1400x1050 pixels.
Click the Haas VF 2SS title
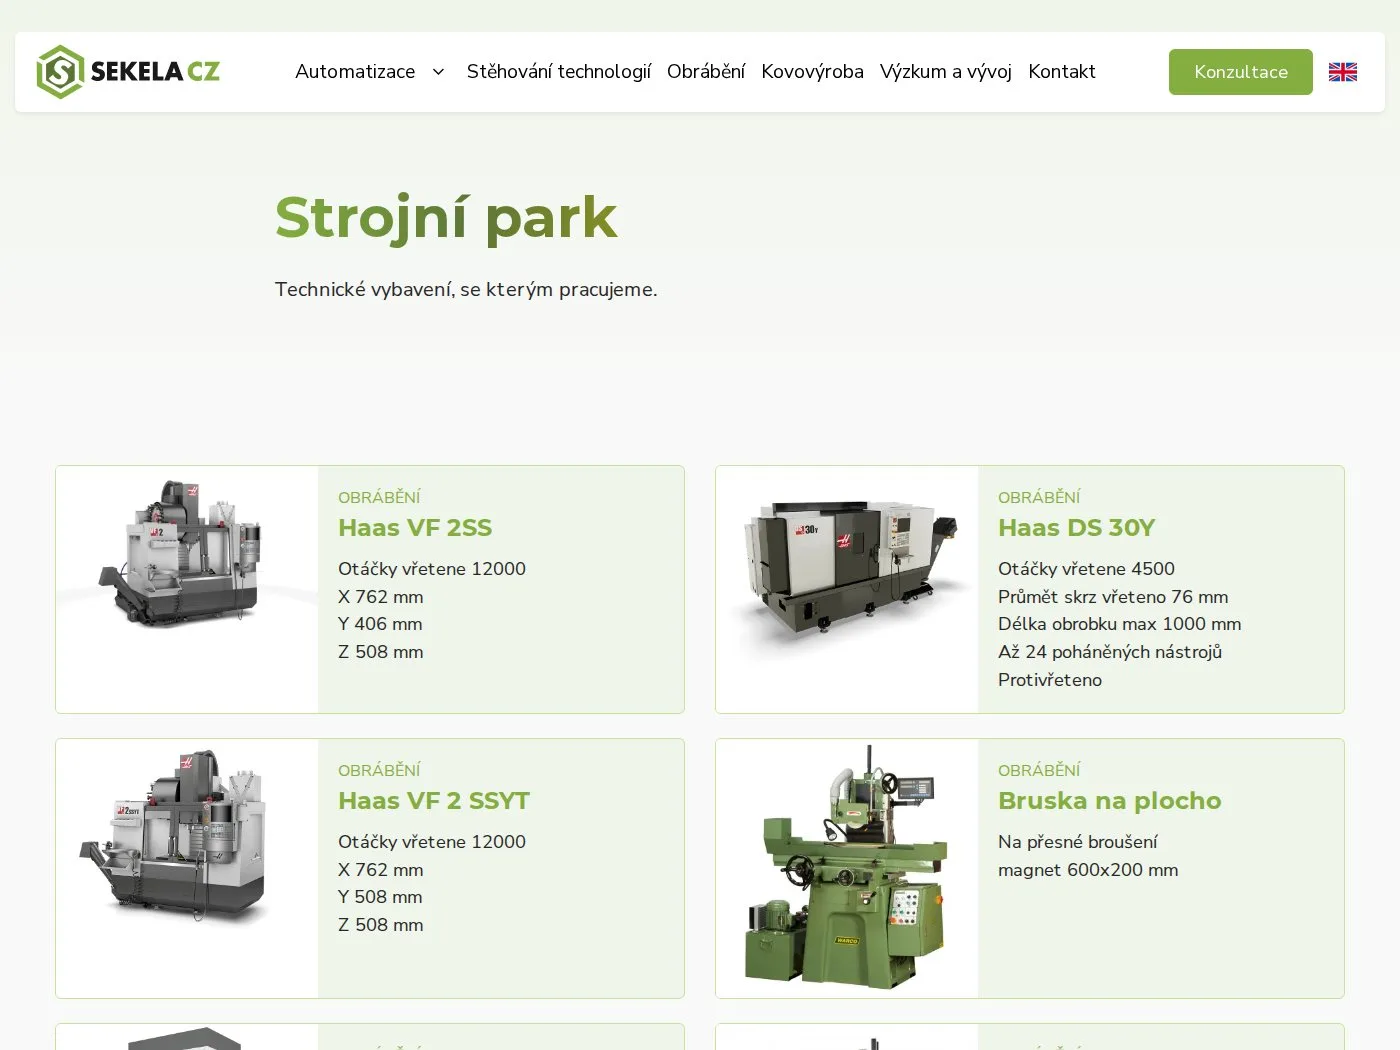tap(415, 528)
